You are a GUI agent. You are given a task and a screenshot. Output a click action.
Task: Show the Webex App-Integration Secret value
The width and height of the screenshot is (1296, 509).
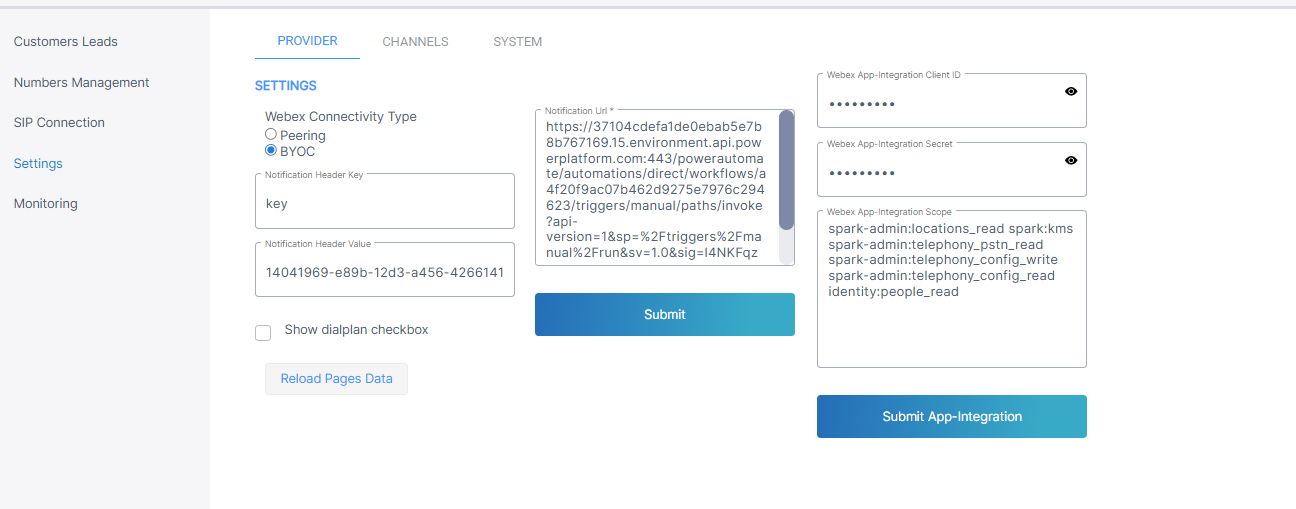1071,160
